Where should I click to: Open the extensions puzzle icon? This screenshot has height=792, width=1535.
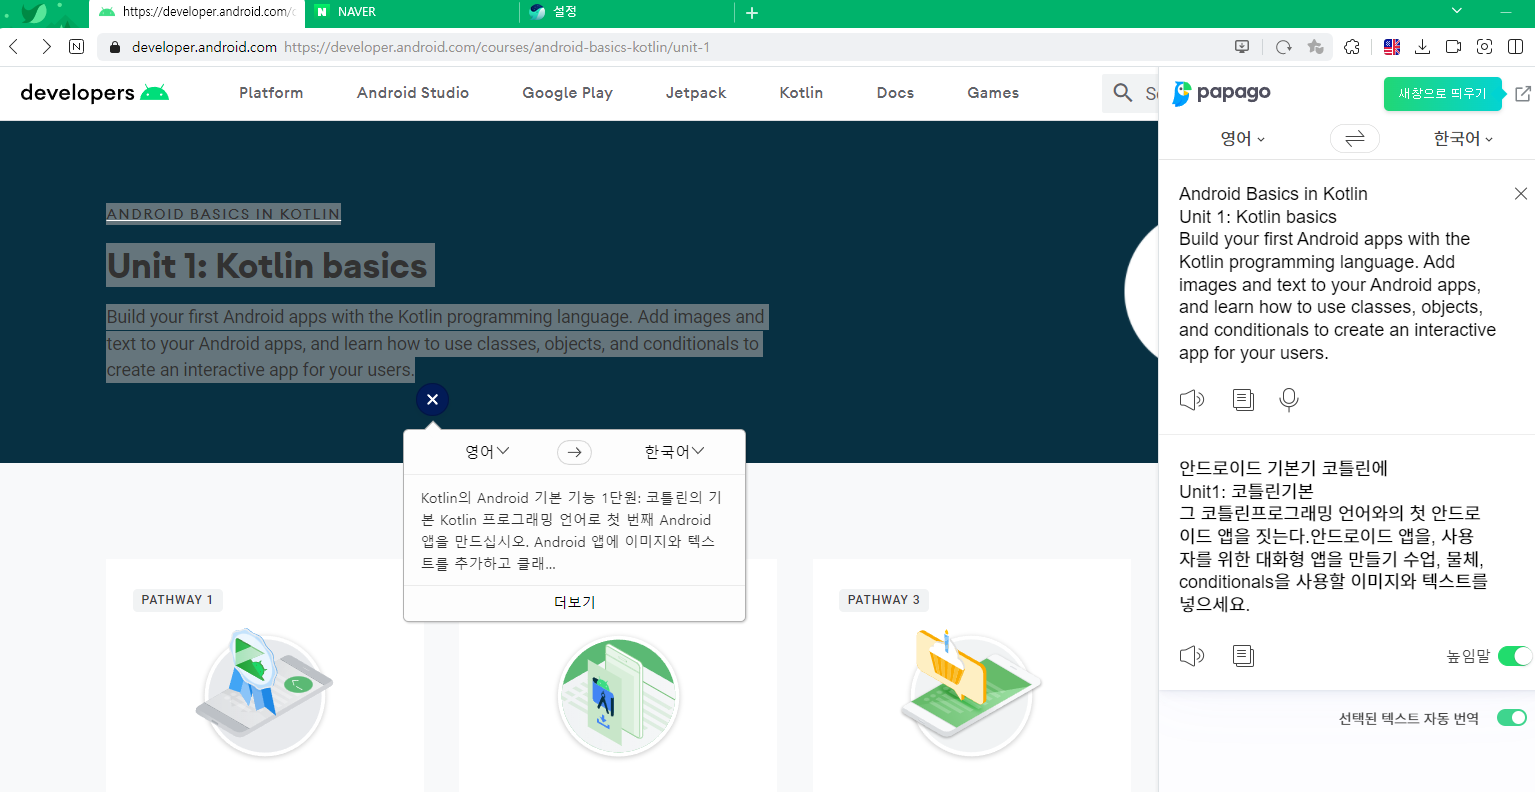tap(1352, 47)
